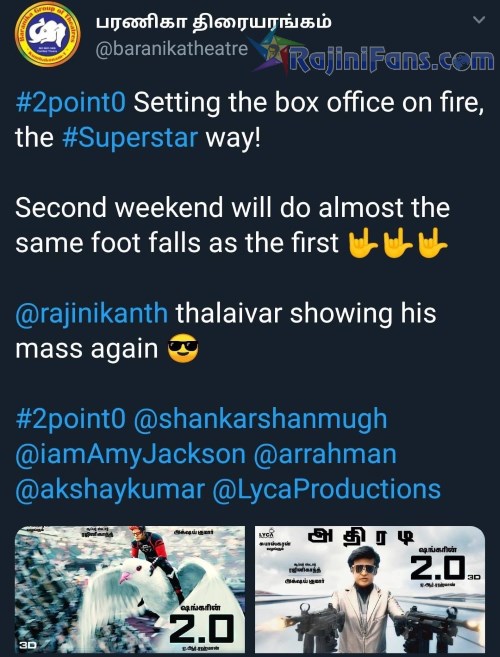This screenshot has width=500, height=657.
Task: Visit the @arrahman mention
Action: click(325, 455)
